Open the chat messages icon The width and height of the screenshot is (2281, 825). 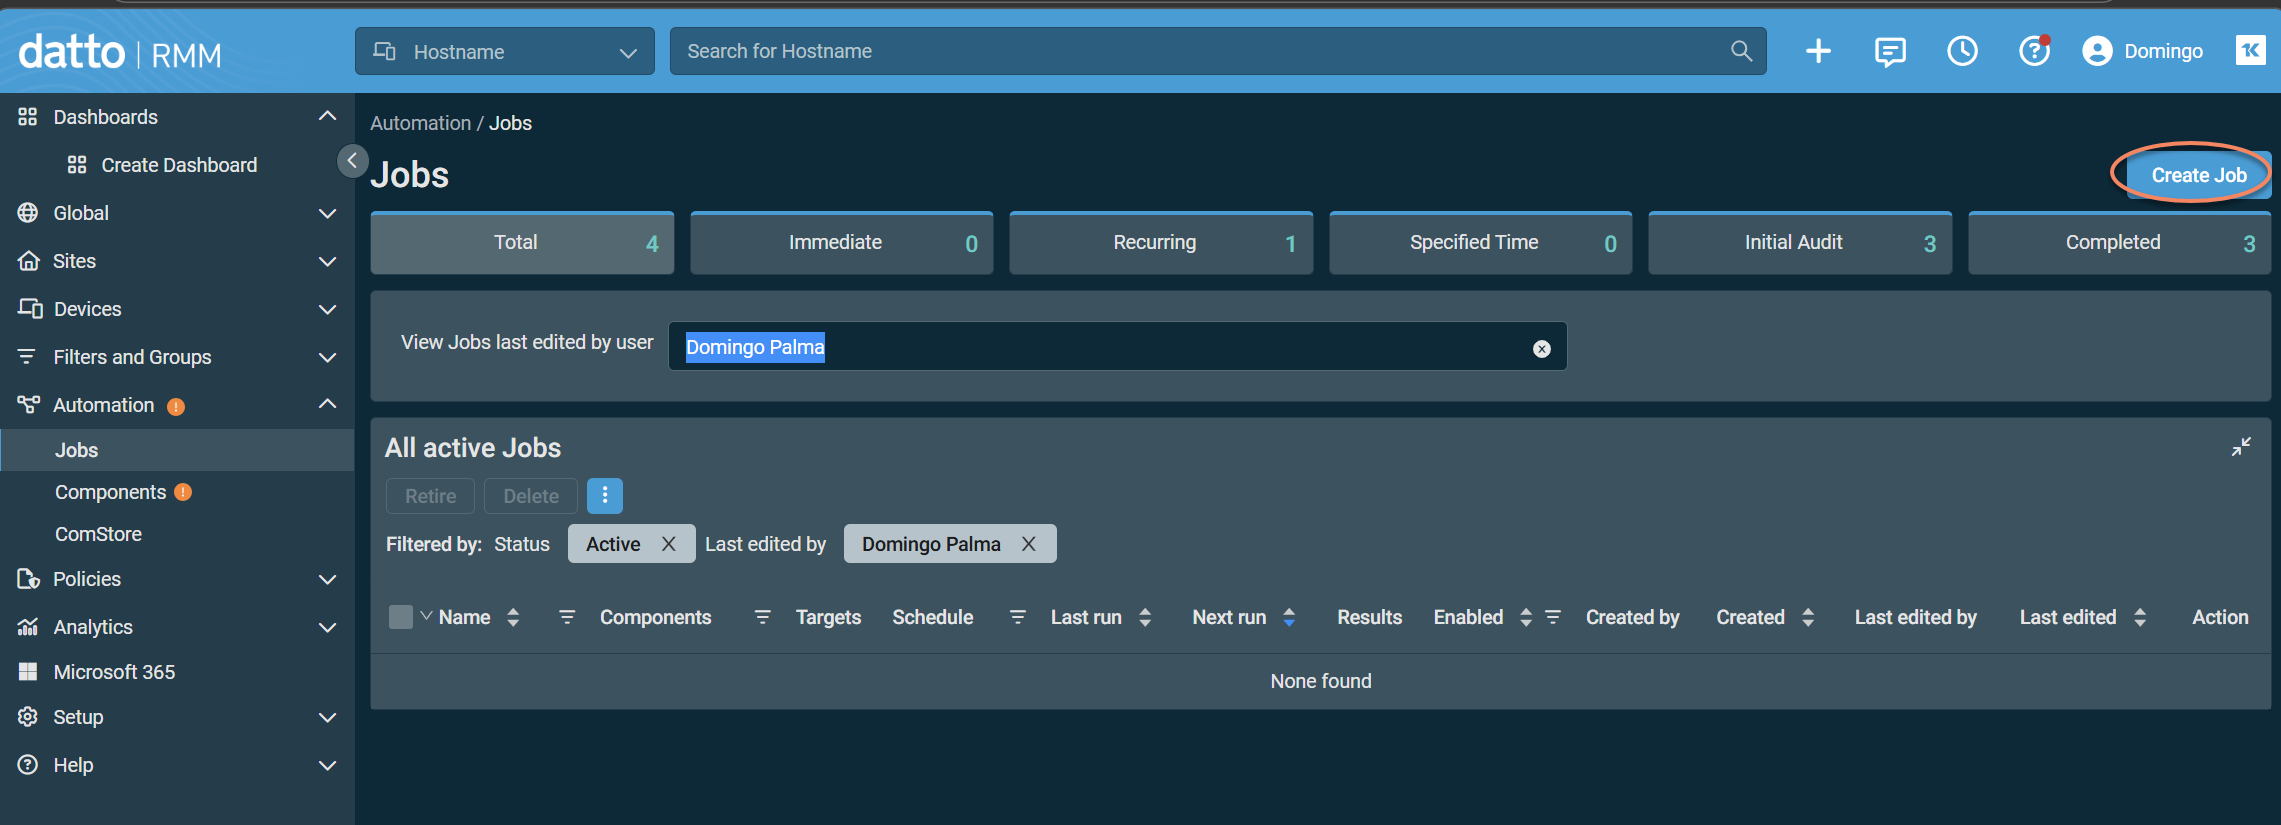point(1890,51)
